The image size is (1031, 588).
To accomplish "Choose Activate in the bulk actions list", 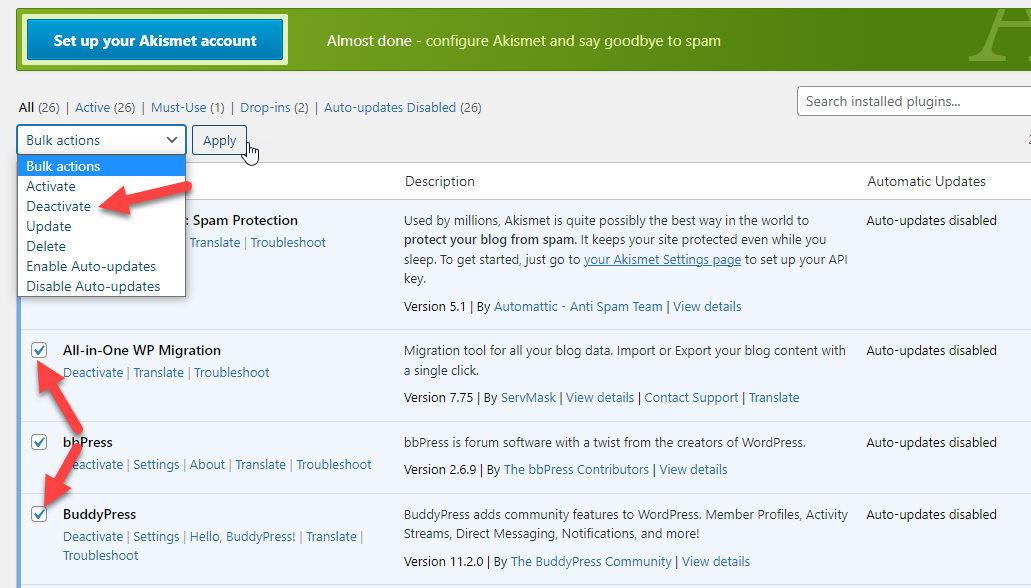I will click(51, 186).
